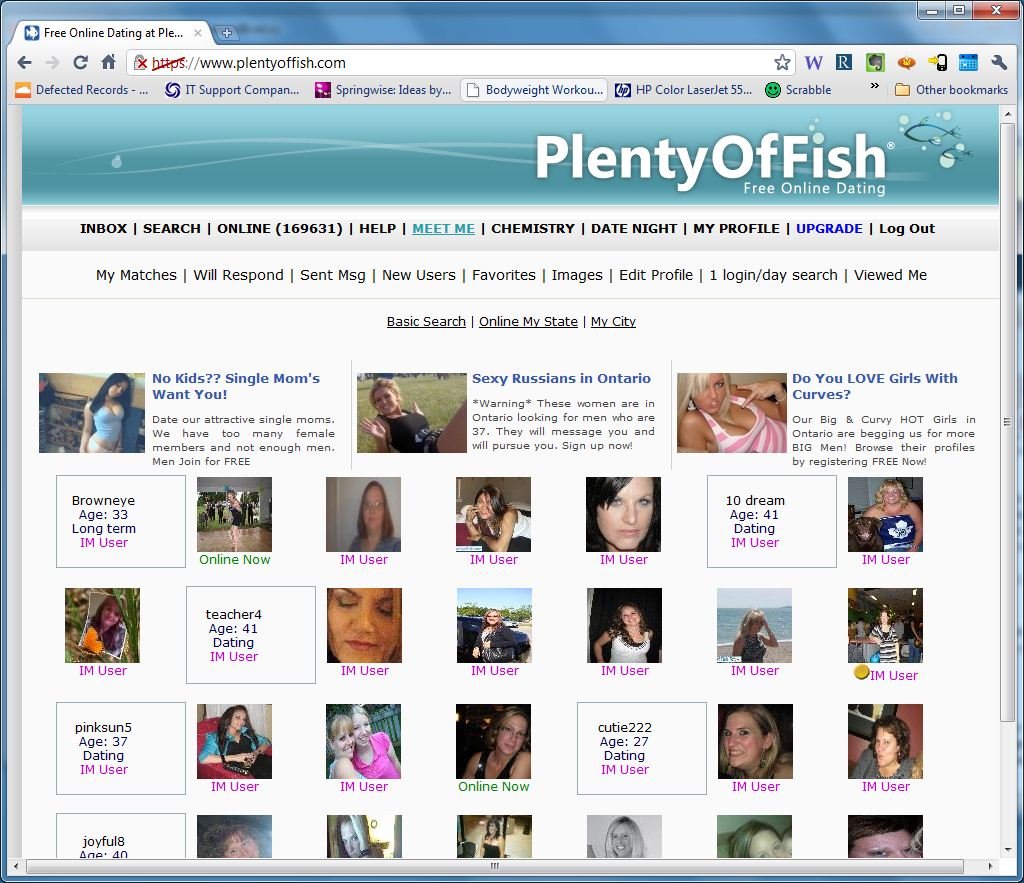Open My Matches

point(136,275)
